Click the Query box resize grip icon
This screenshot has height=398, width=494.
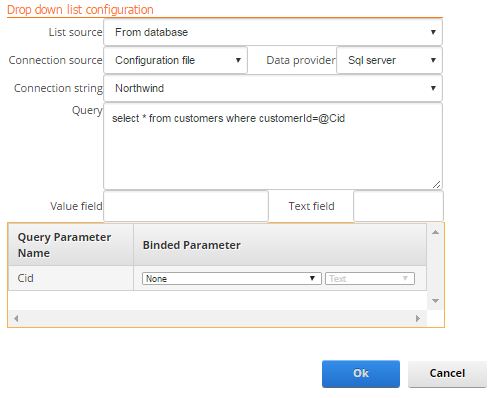click(x=437, y=184)
